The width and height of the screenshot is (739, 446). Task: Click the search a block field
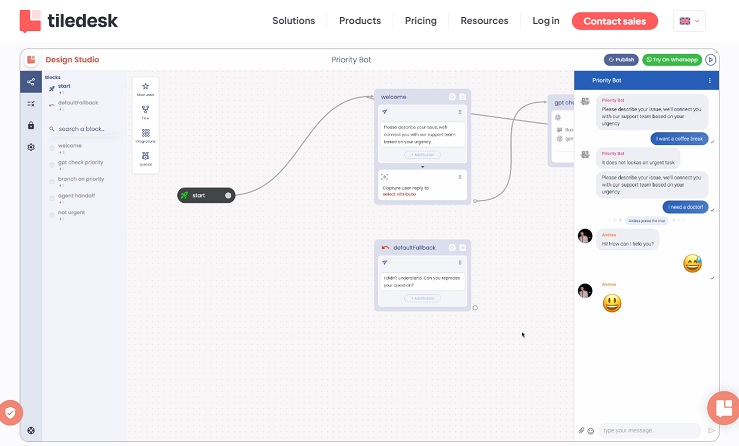pyautogui.click(x=82, y=129)
